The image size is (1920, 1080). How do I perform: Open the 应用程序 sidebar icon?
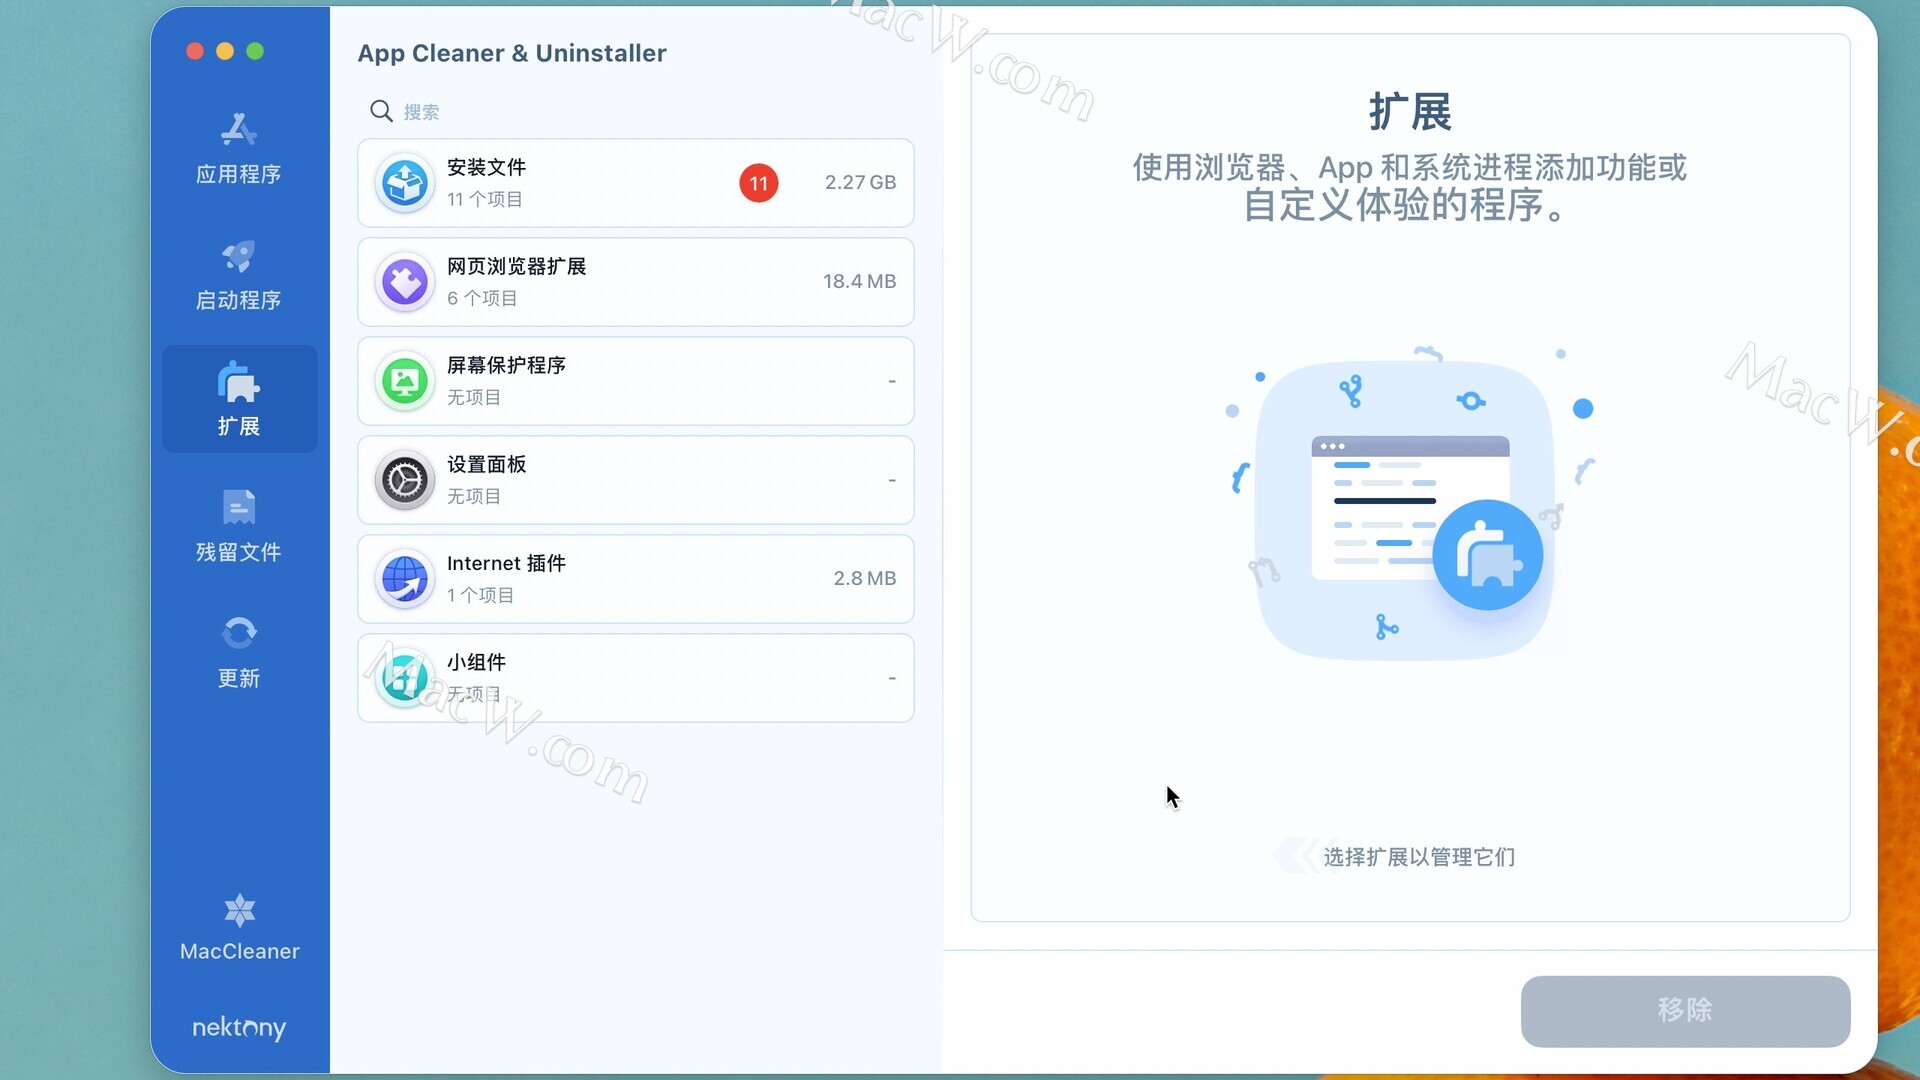[239, 130]
